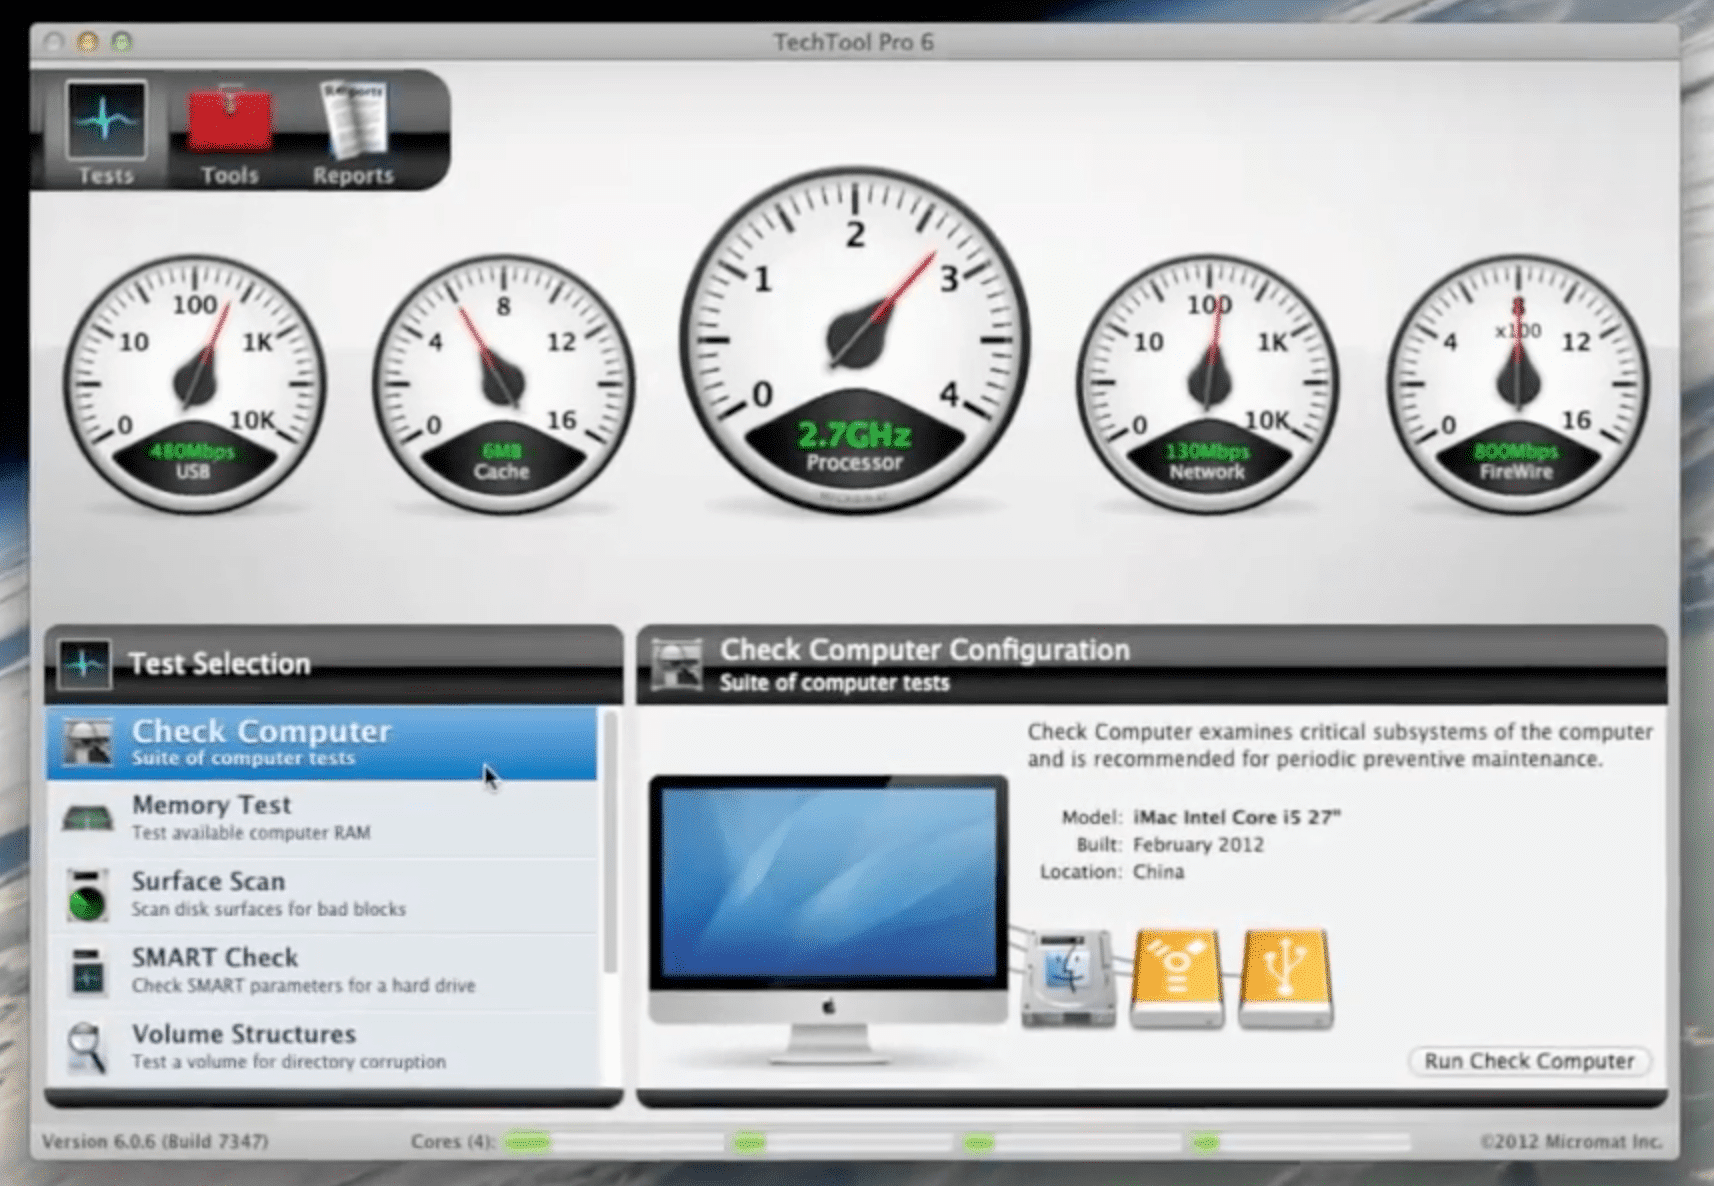Open the Reports document icon
The image size is (1714, 1186).
coord(353,120)
